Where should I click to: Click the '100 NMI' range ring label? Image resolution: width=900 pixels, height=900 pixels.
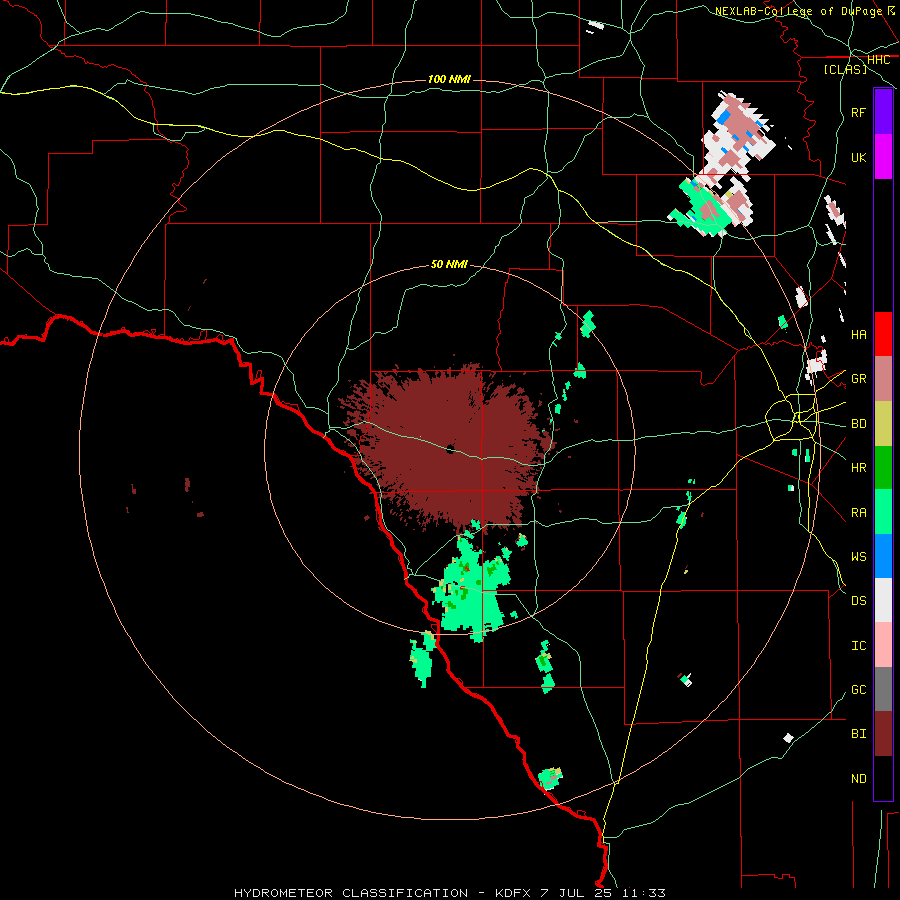click(x=449, y=79)
